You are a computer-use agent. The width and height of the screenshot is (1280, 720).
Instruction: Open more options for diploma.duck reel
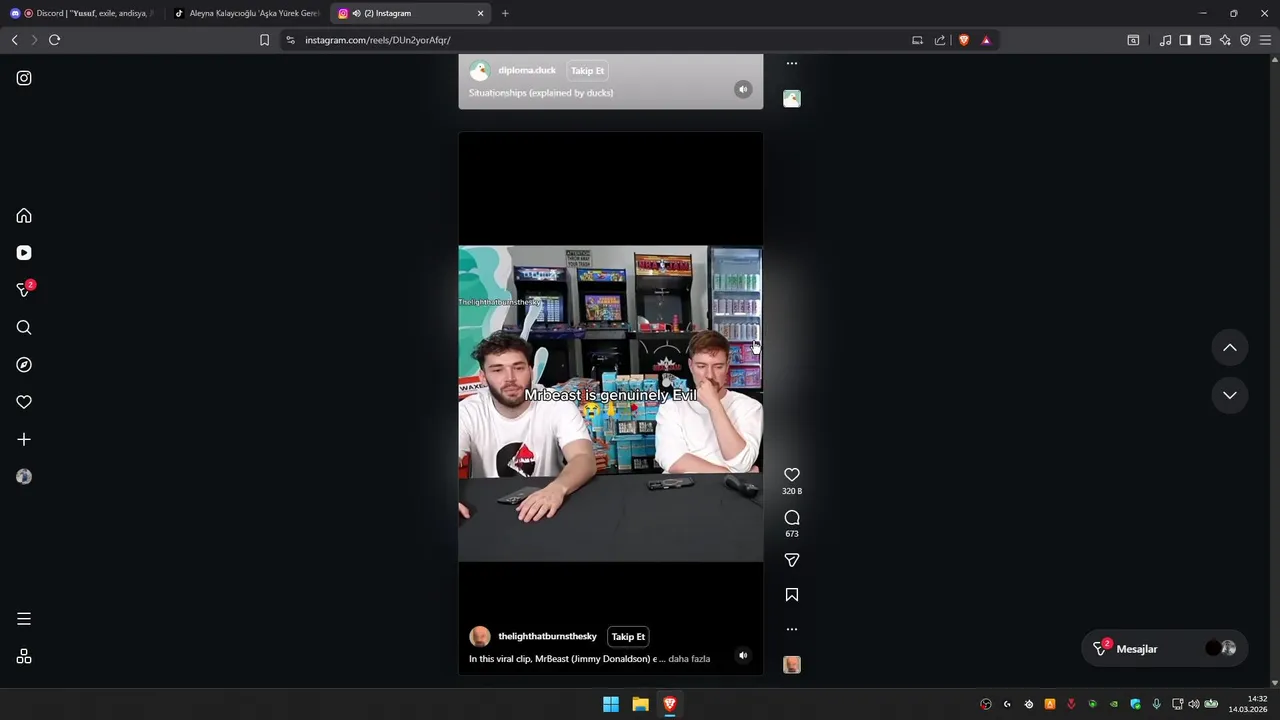click(792, 63)
